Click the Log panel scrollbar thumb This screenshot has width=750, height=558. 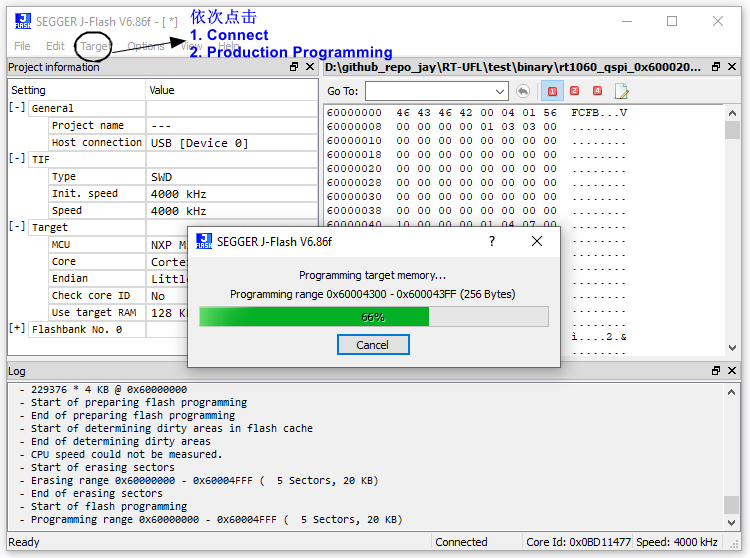pos(731,504)
